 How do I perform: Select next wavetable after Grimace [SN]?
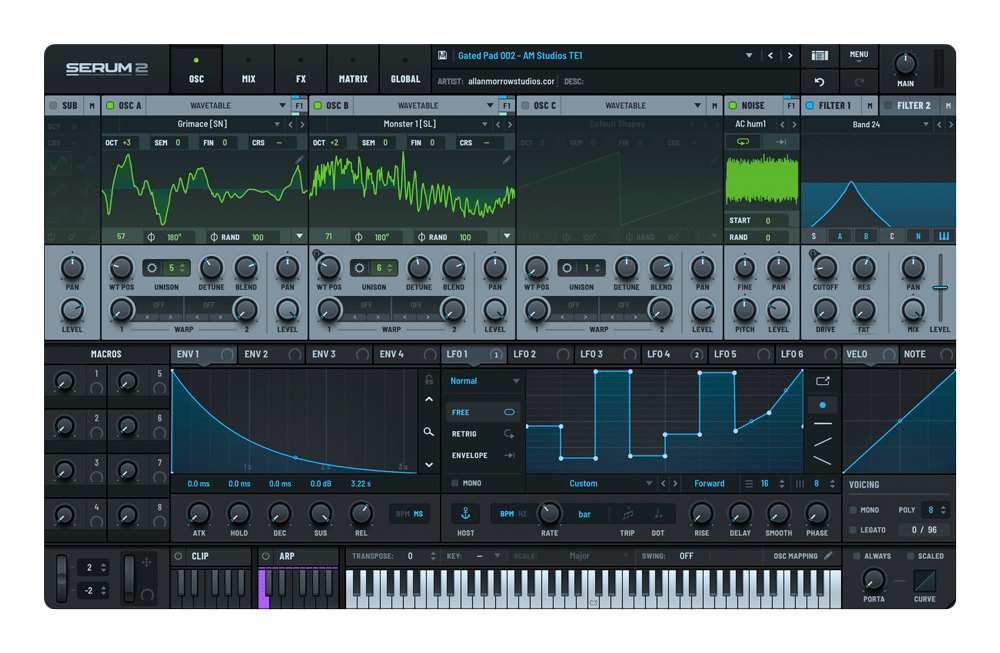[302, 124]
